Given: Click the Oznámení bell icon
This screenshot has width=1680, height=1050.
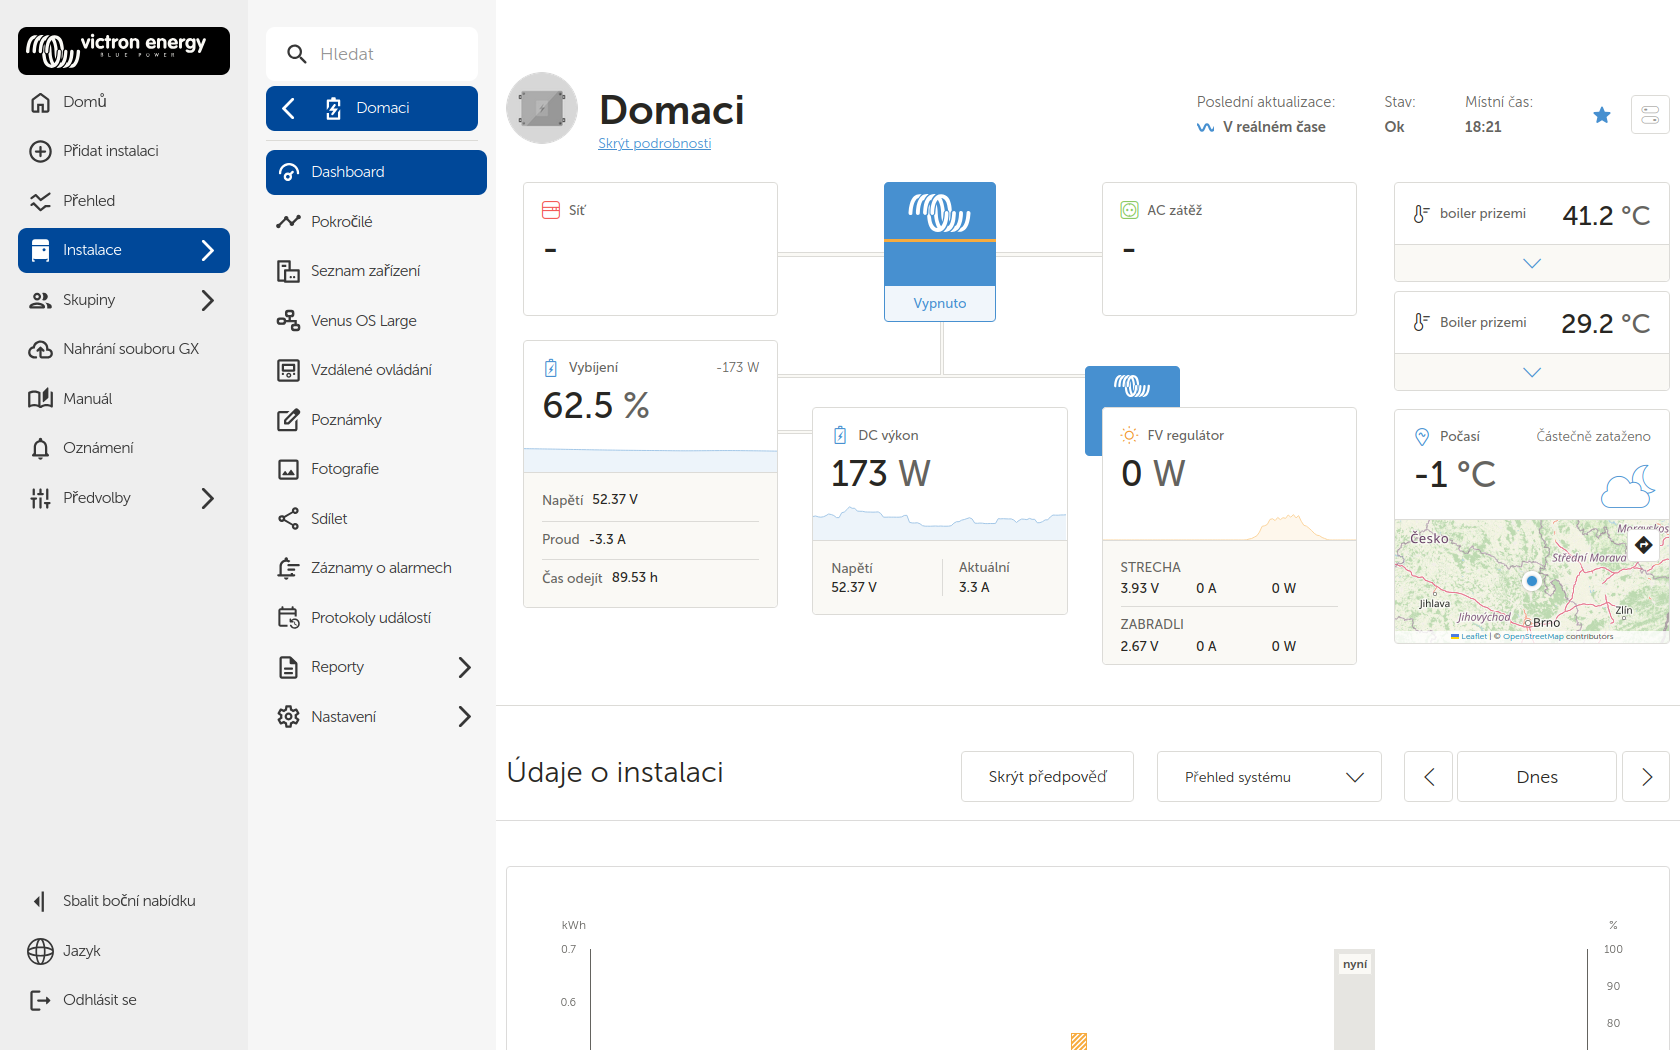Looking at the screenshot, I should tap(41, 448).
